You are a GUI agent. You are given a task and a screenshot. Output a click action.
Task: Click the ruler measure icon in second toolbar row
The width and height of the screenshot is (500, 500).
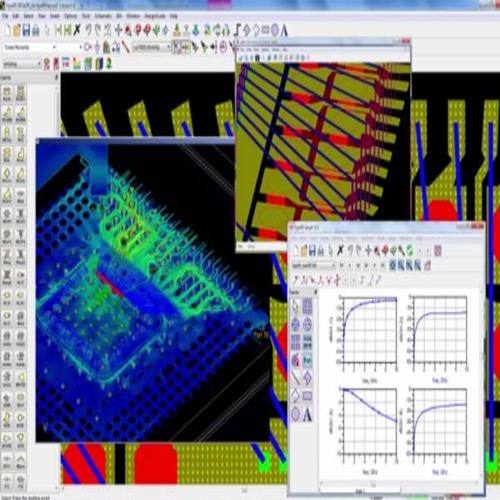pyautogui.click(x=125, y=47)
